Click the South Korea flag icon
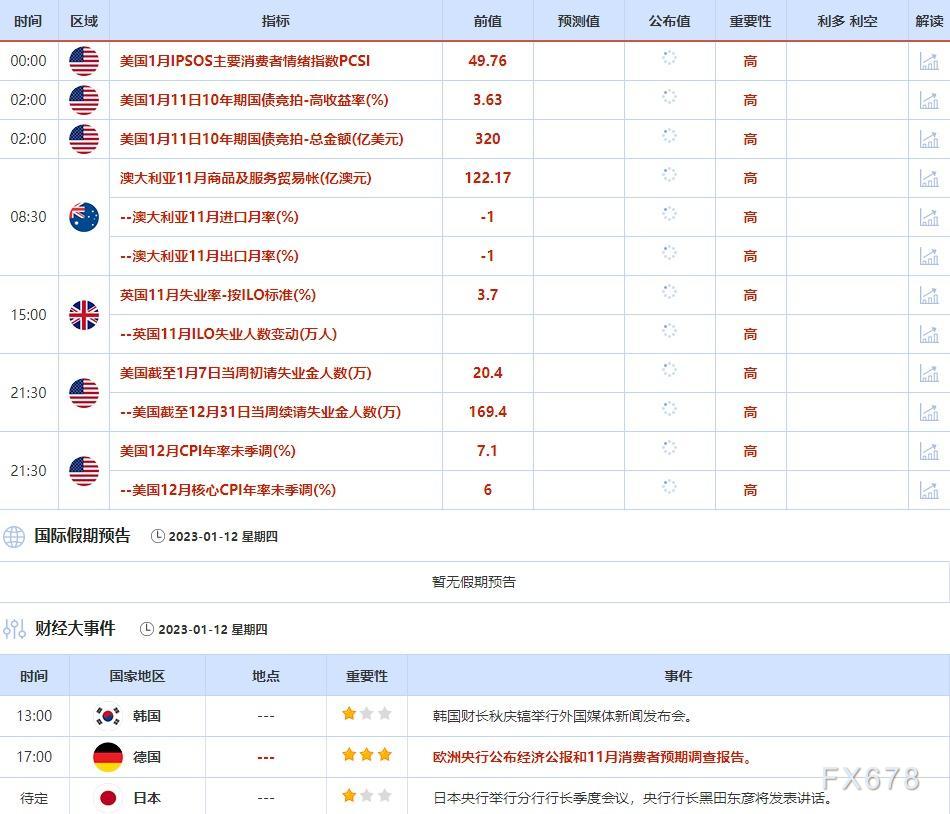 [x=108, y=716]
